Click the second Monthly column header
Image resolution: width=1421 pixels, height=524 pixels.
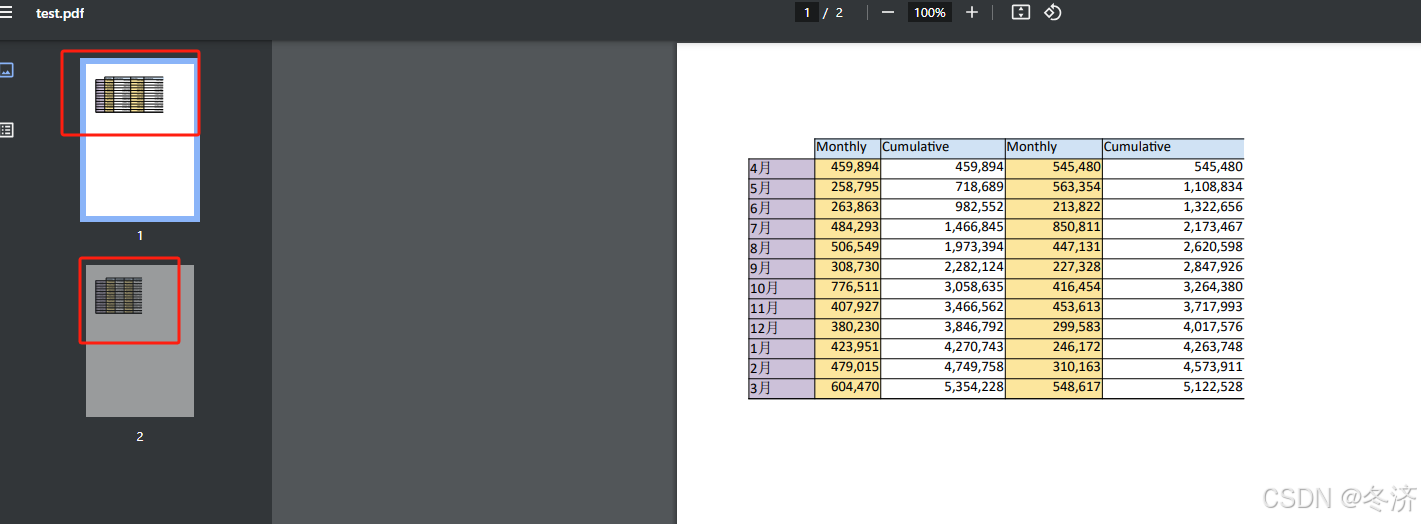(x=1031, y=147)
